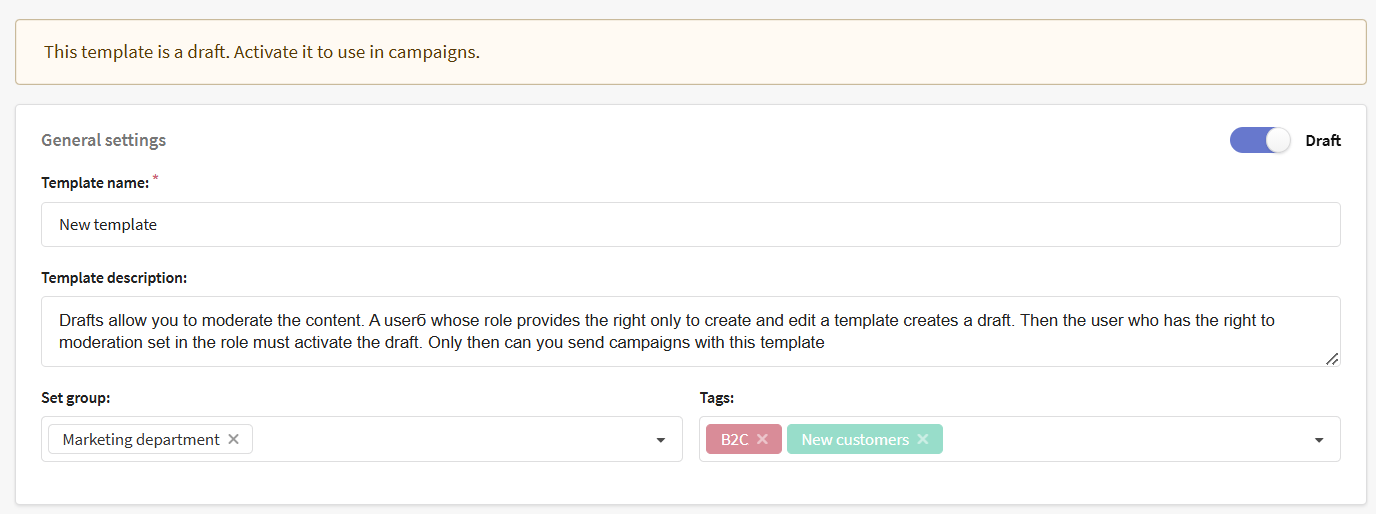
Task: Click the draft notice banner text
Action: tap(262, 52)
